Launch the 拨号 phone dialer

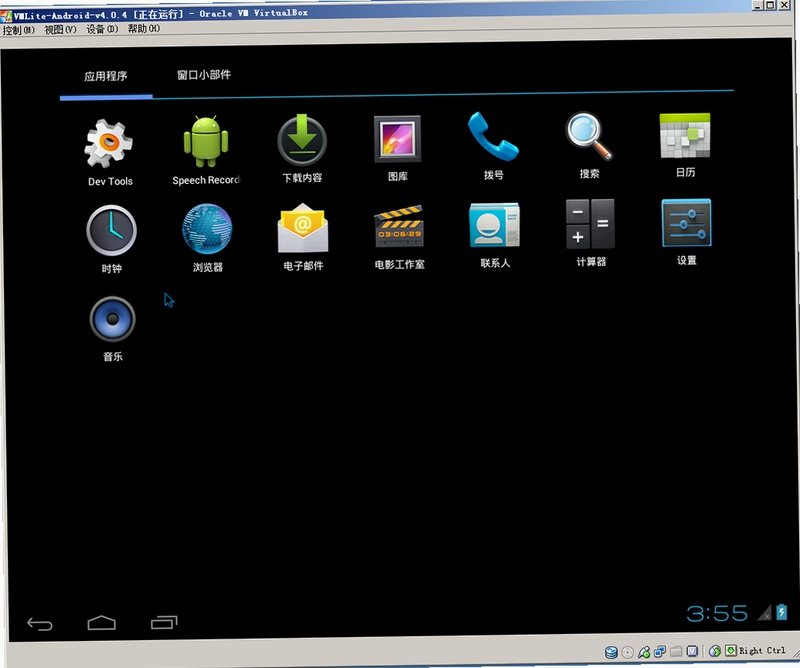click(x=493, y=136)
